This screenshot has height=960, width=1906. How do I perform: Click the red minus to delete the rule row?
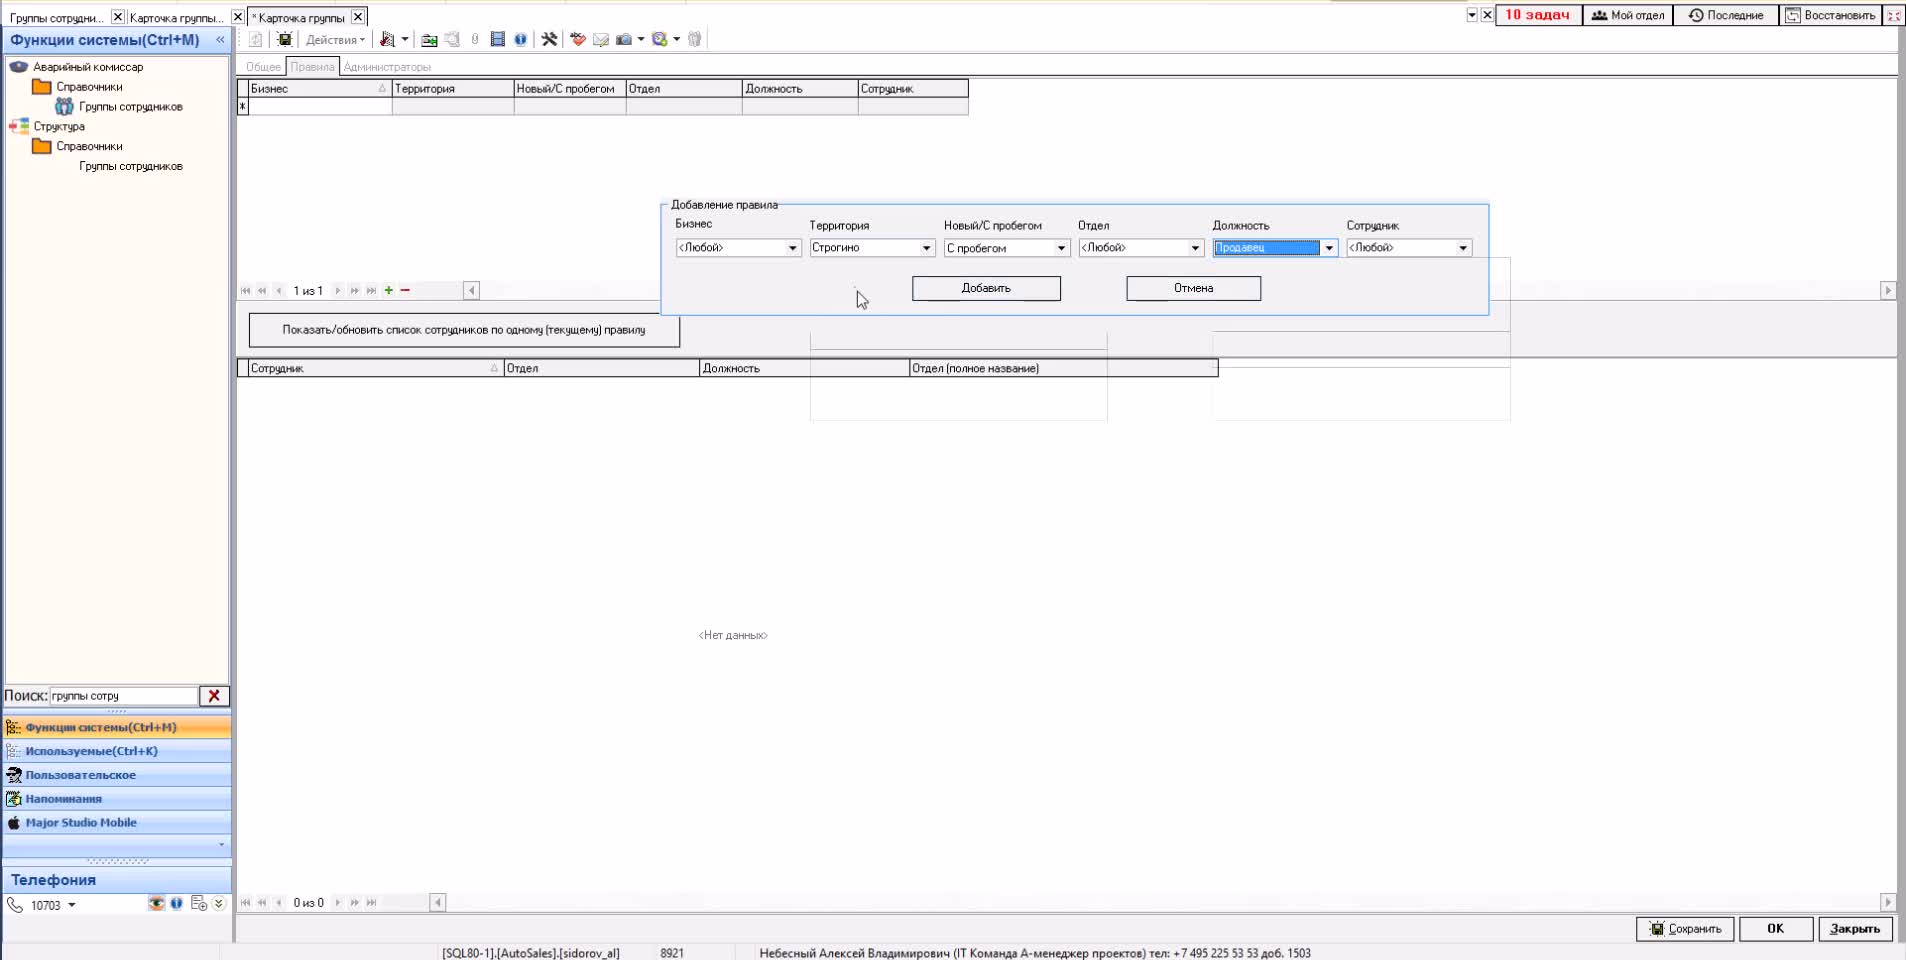[x=405, y=290]
